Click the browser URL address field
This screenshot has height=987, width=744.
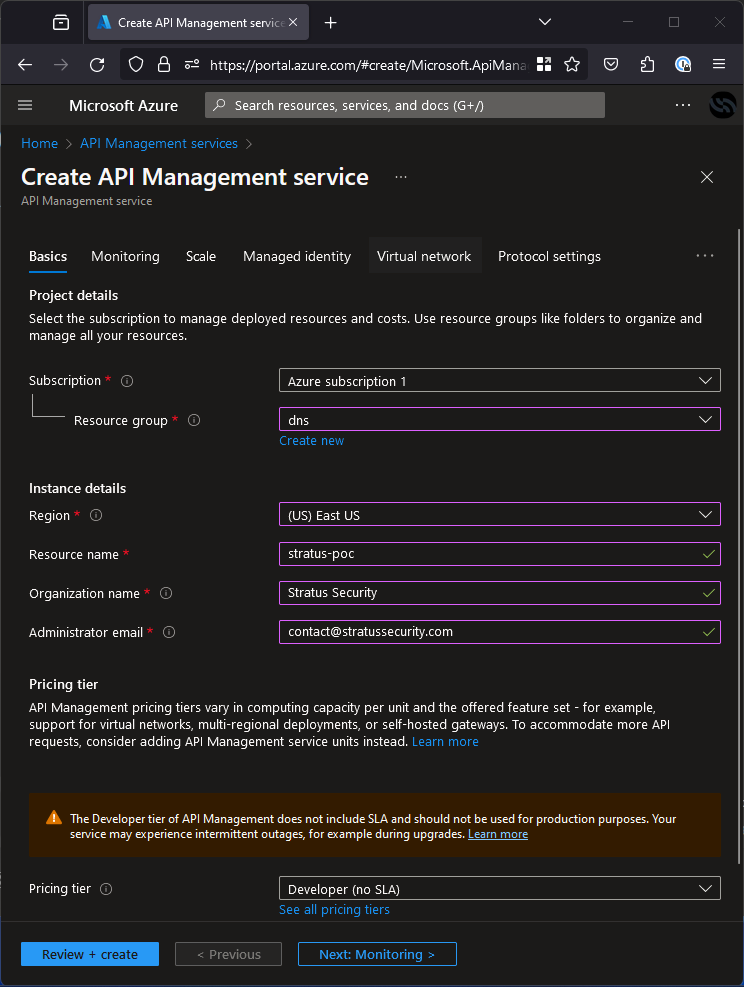(x=368, y=65)
